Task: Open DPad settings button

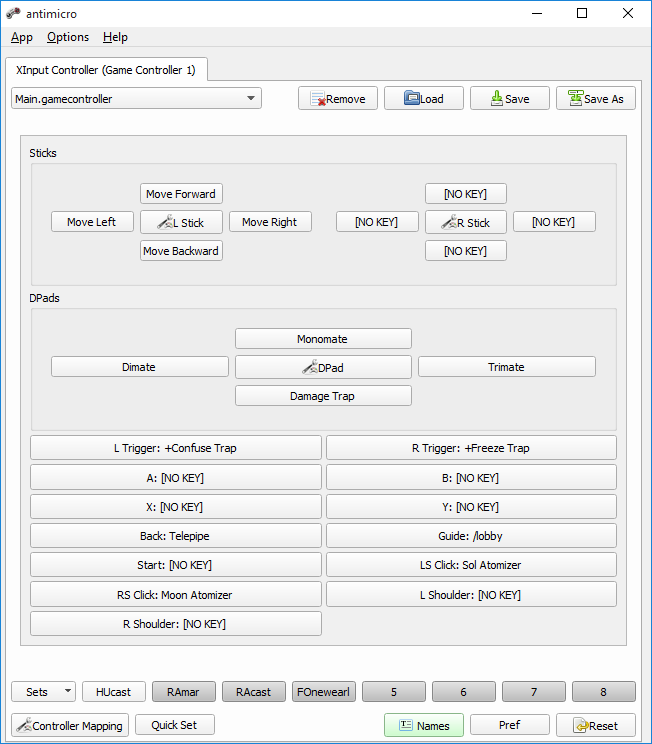Action: click(x=323, y=367)
